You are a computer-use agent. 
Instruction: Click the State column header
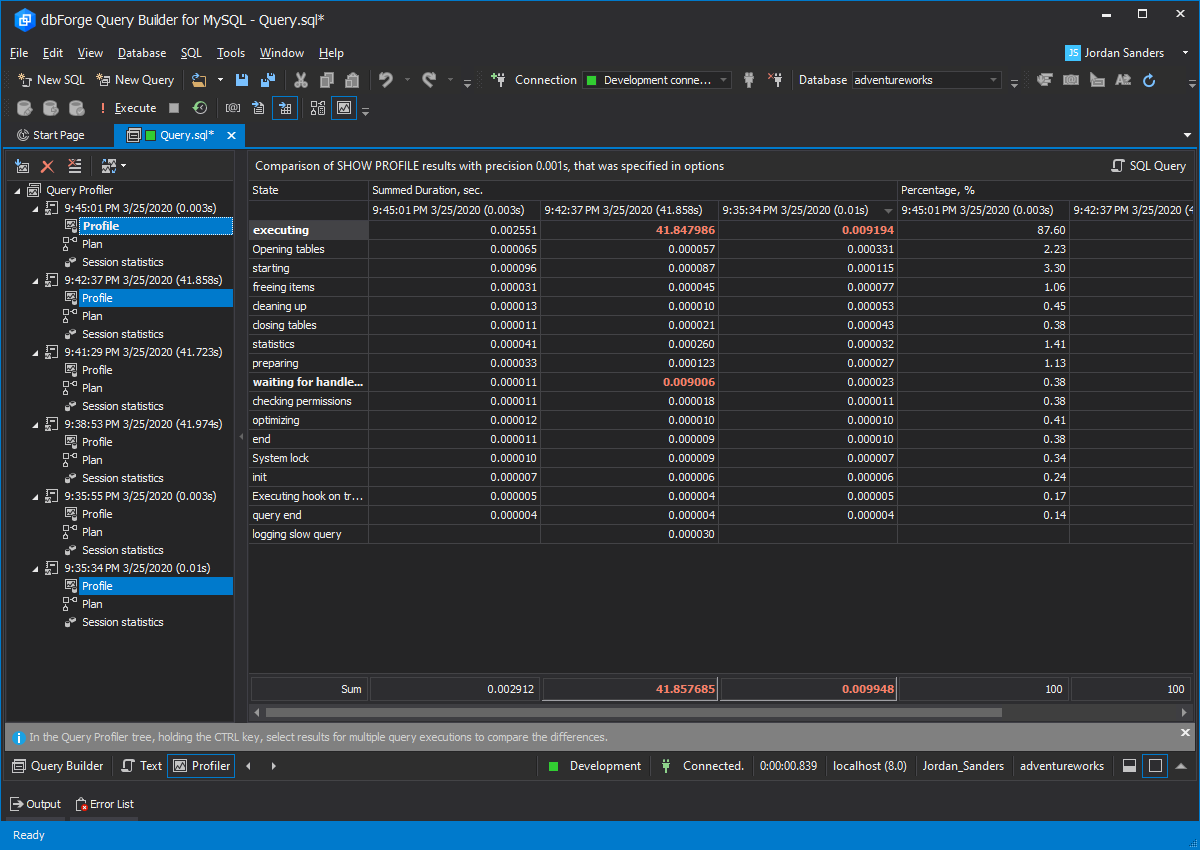click(308, 190)
